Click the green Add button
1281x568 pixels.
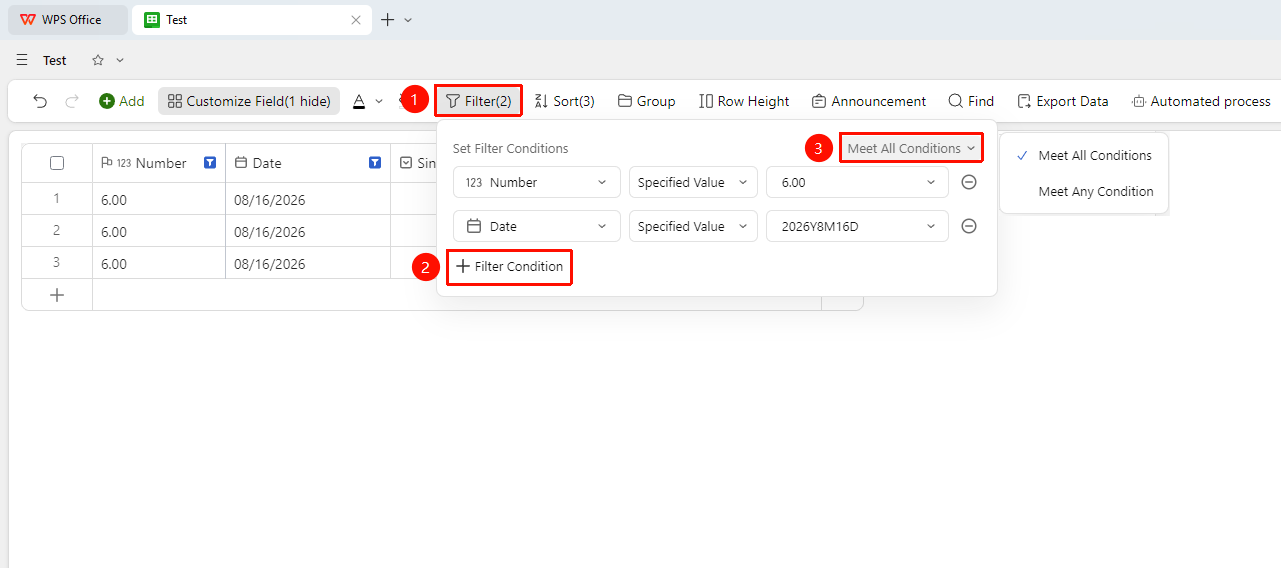[x=121, y=101]
